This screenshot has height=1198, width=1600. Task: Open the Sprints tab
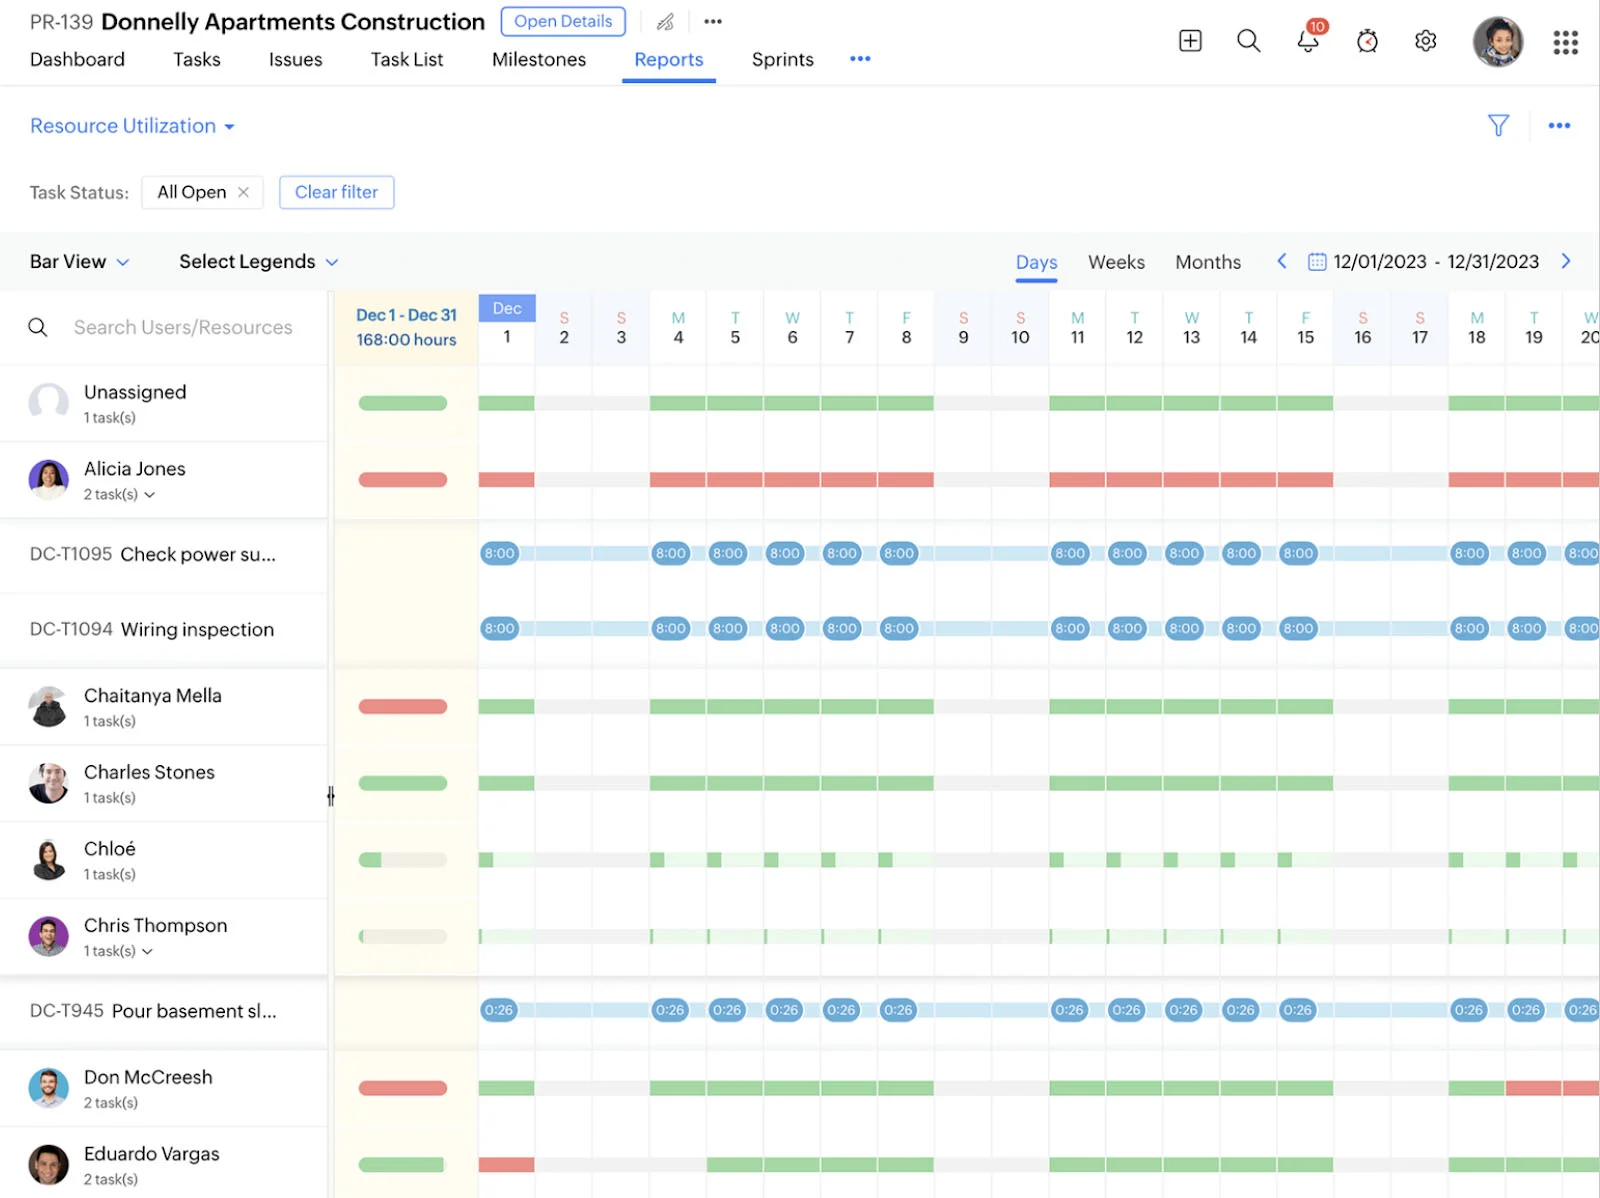pyautogui.click(x=782, y=59)
